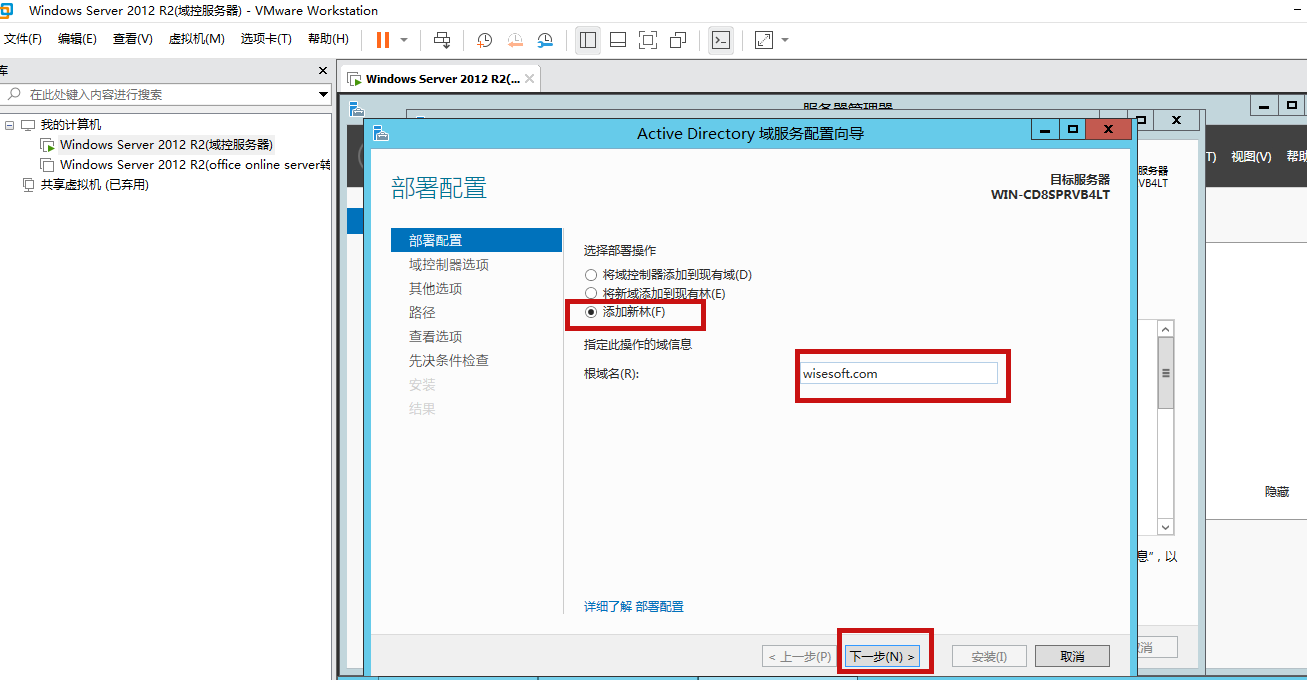The image size is (1307, 680).
Task: Toggle the library sidebar view
Action: pos(588,40)
